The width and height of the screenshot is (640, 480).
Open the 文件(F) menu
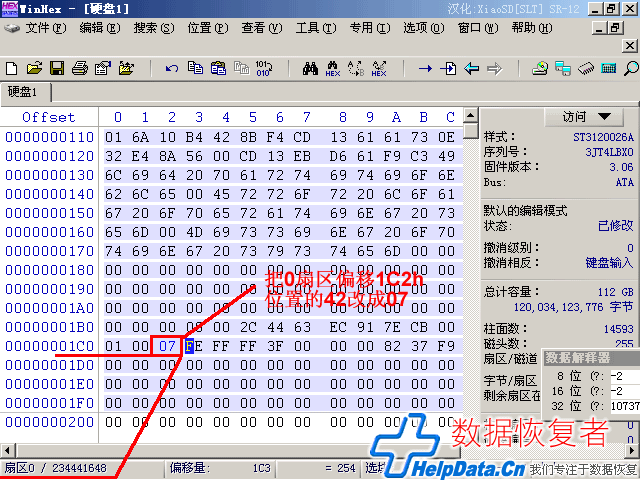click(x=45, y=28)
